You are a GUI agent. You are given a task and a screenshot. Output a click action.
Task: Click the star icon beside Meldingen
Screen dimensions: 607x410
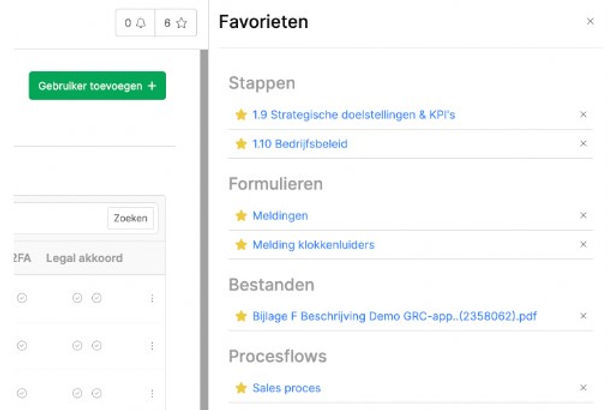(x=240, y=215)
